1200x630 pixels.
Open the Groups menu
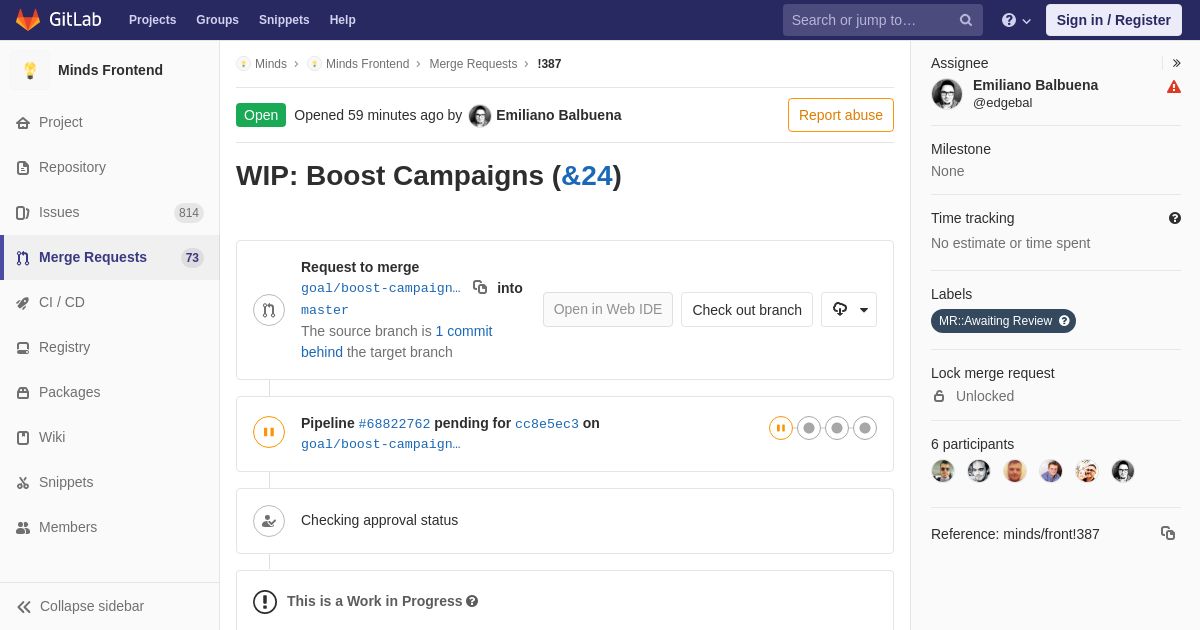pos(217,20)
